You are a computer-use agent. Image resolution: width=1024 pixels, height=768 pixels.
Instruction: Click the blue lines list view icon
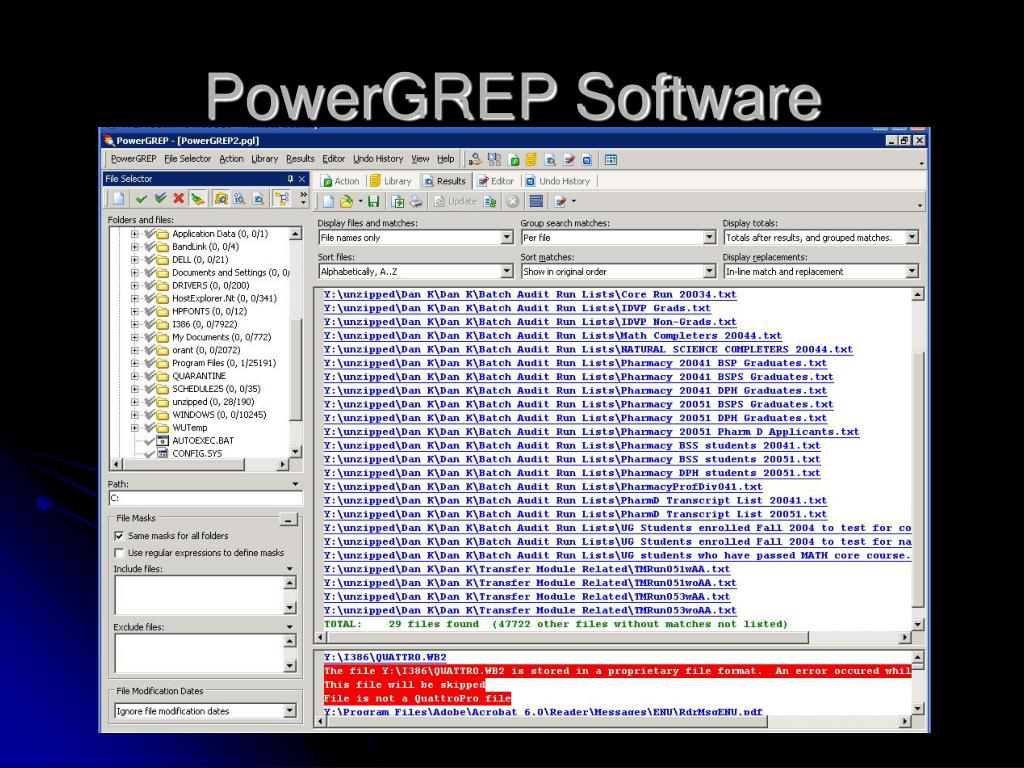tap(536, 201)
